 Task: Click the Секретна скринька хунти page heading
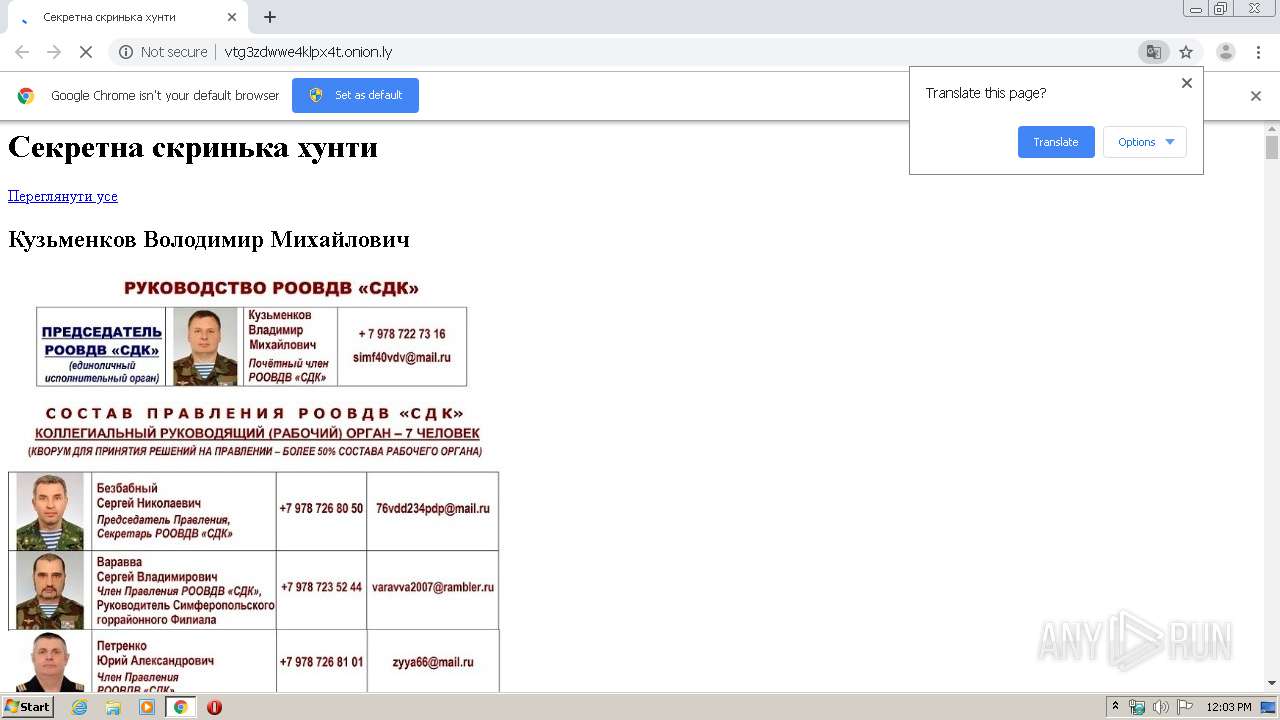tap(193, 147)
